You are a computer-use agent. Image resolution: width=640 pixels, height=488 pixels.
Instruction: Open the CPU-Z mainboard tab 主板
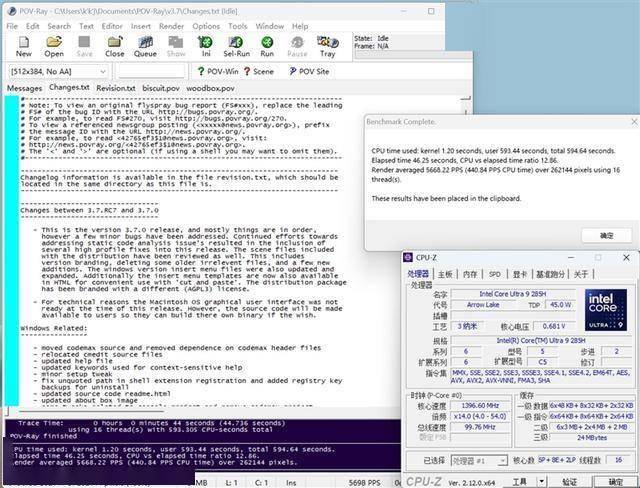445,274
